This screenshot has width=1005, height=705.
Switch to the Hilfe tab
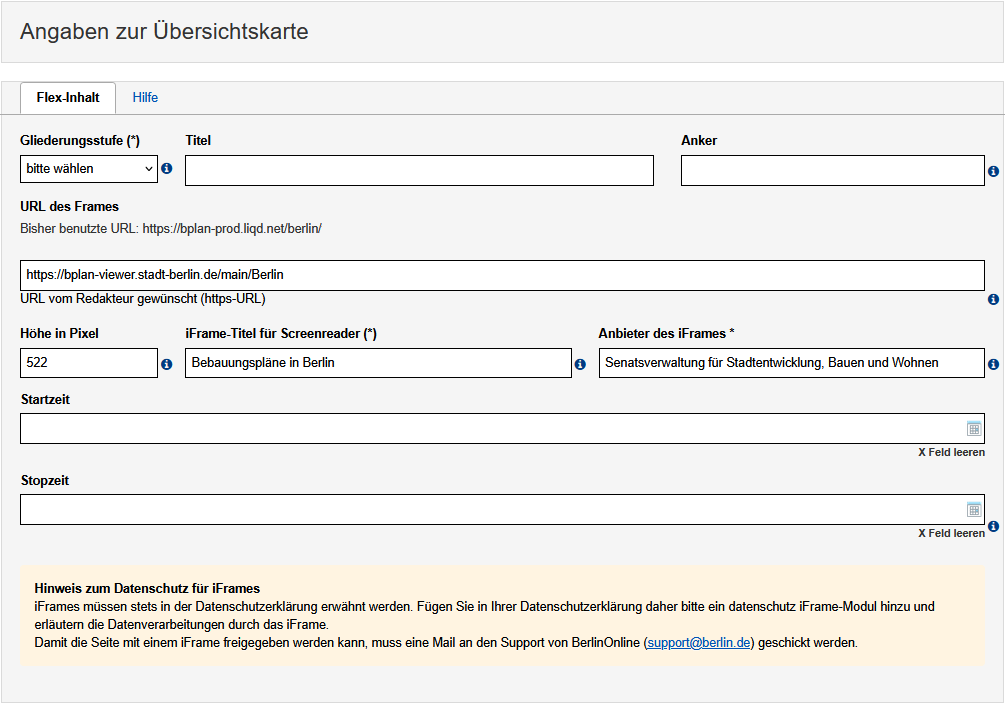click(145, 98)
